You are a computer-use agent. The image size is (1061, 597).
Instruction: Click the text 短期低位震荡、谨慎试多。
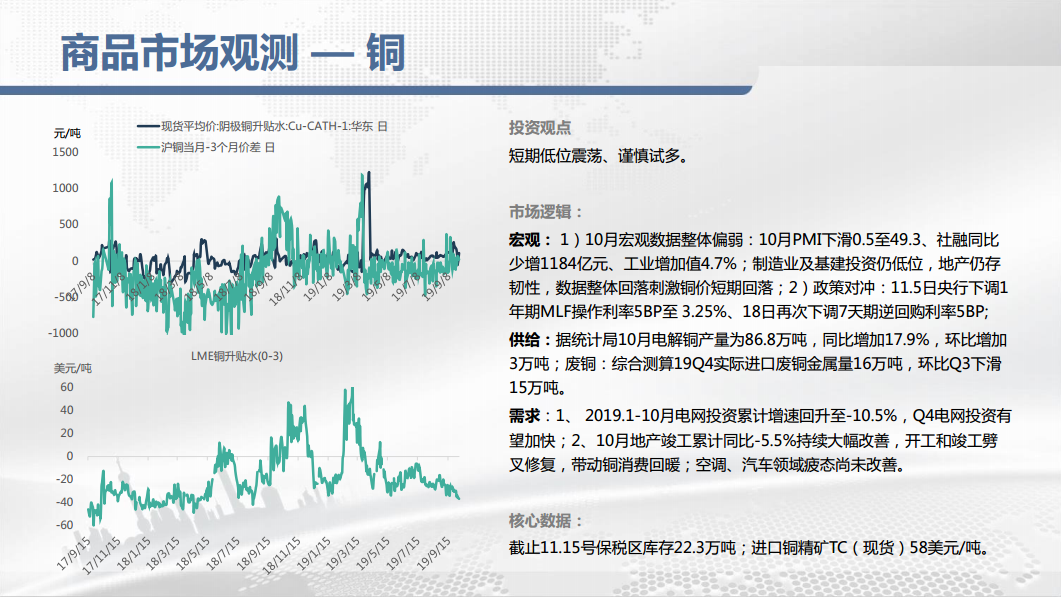[598, 156]
